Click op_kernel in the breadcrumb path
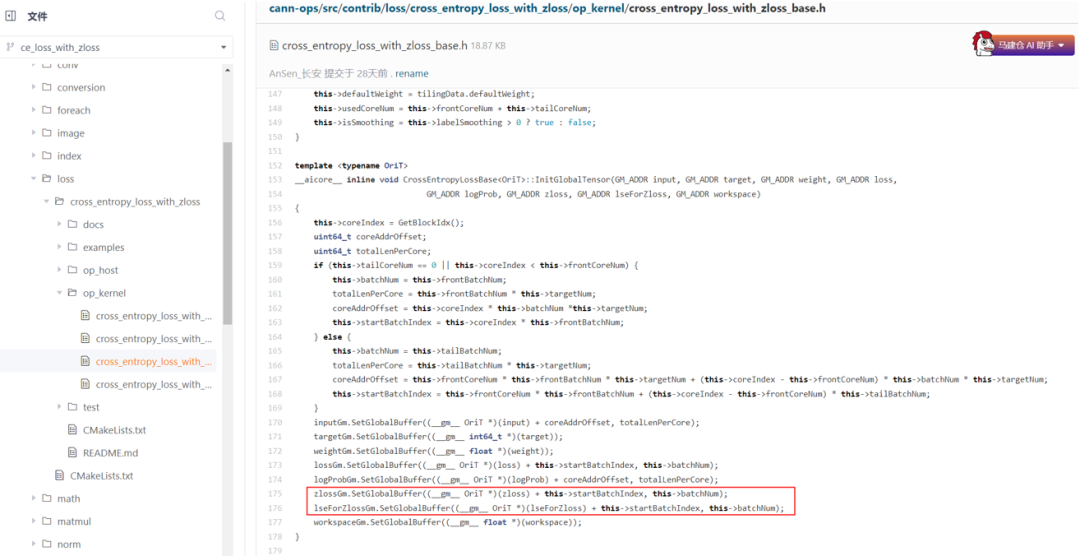1080x556 pixels. coord(598,8)
